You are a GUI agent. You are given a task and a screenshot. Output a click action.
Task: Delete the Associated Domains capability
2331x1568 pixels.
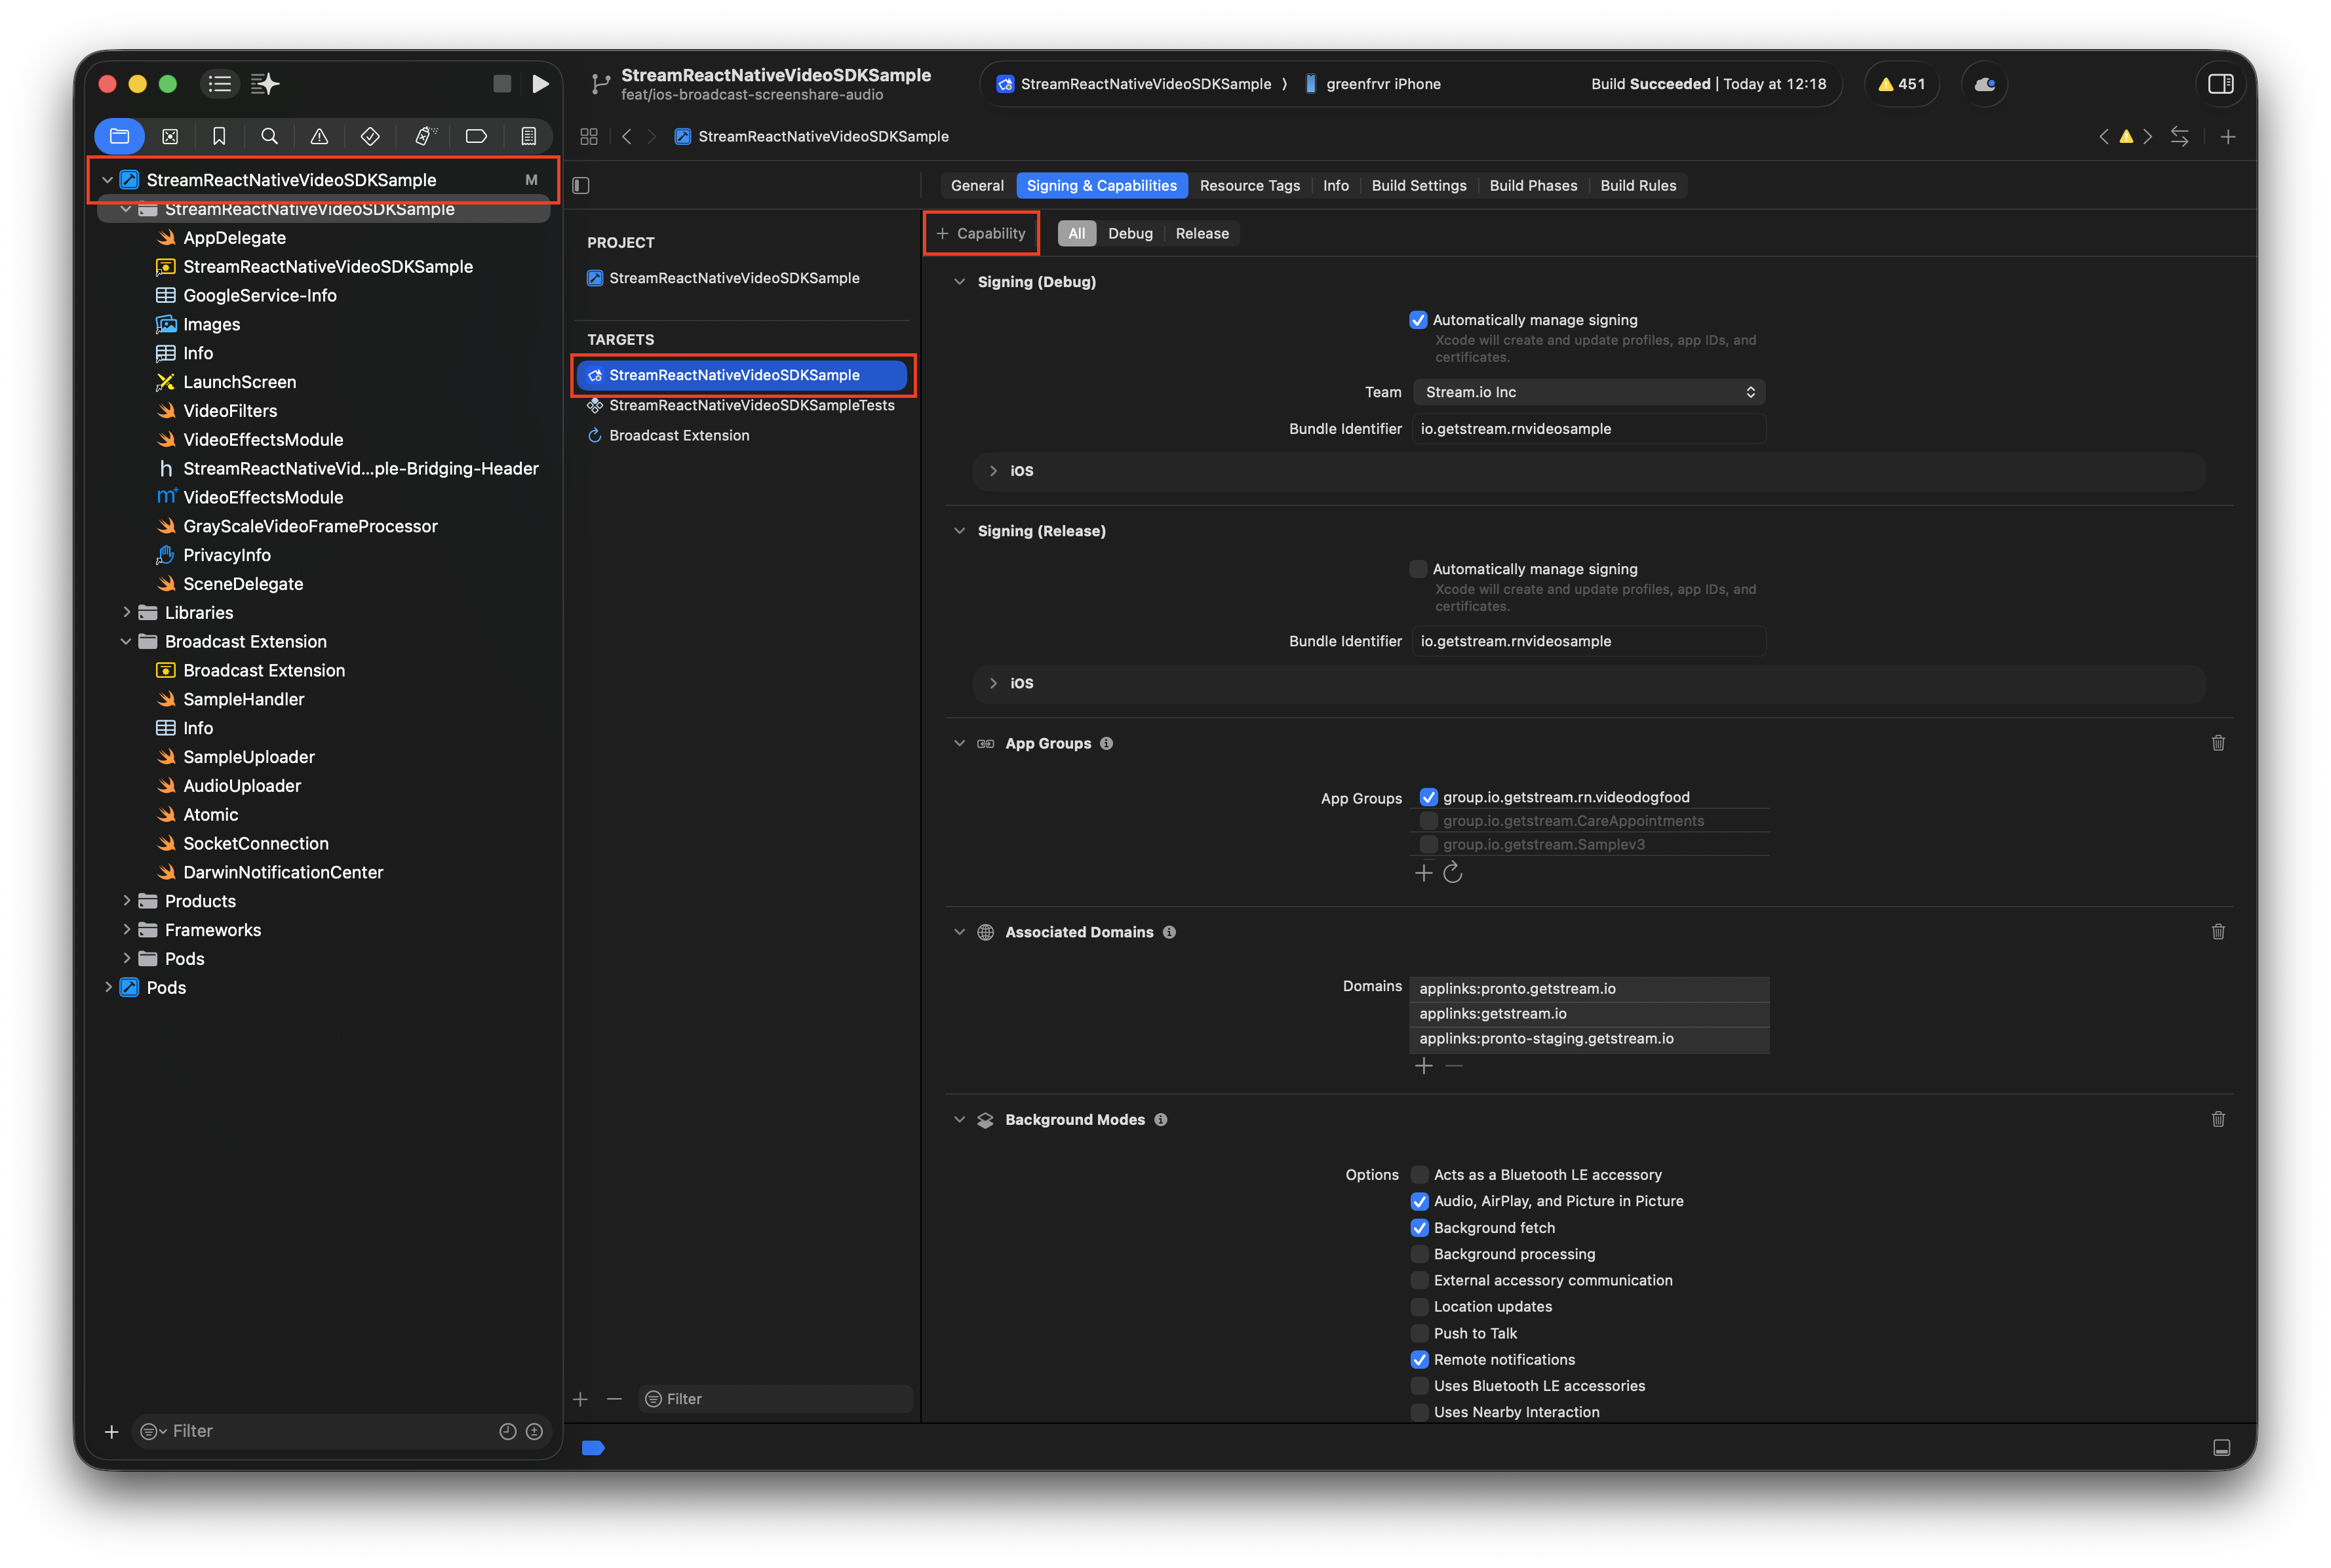(2217, 932)
